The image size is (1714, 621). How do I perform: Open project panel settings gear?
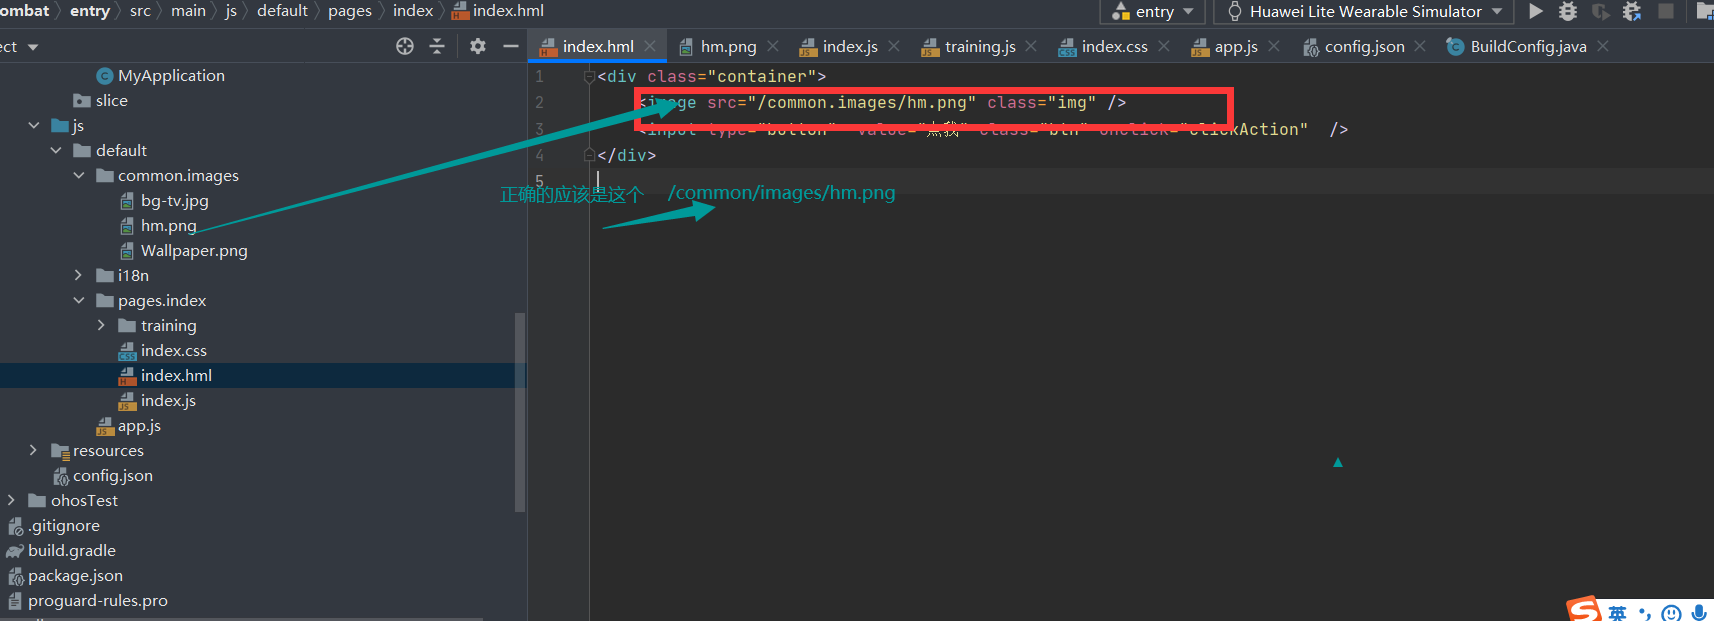point(478,46)
